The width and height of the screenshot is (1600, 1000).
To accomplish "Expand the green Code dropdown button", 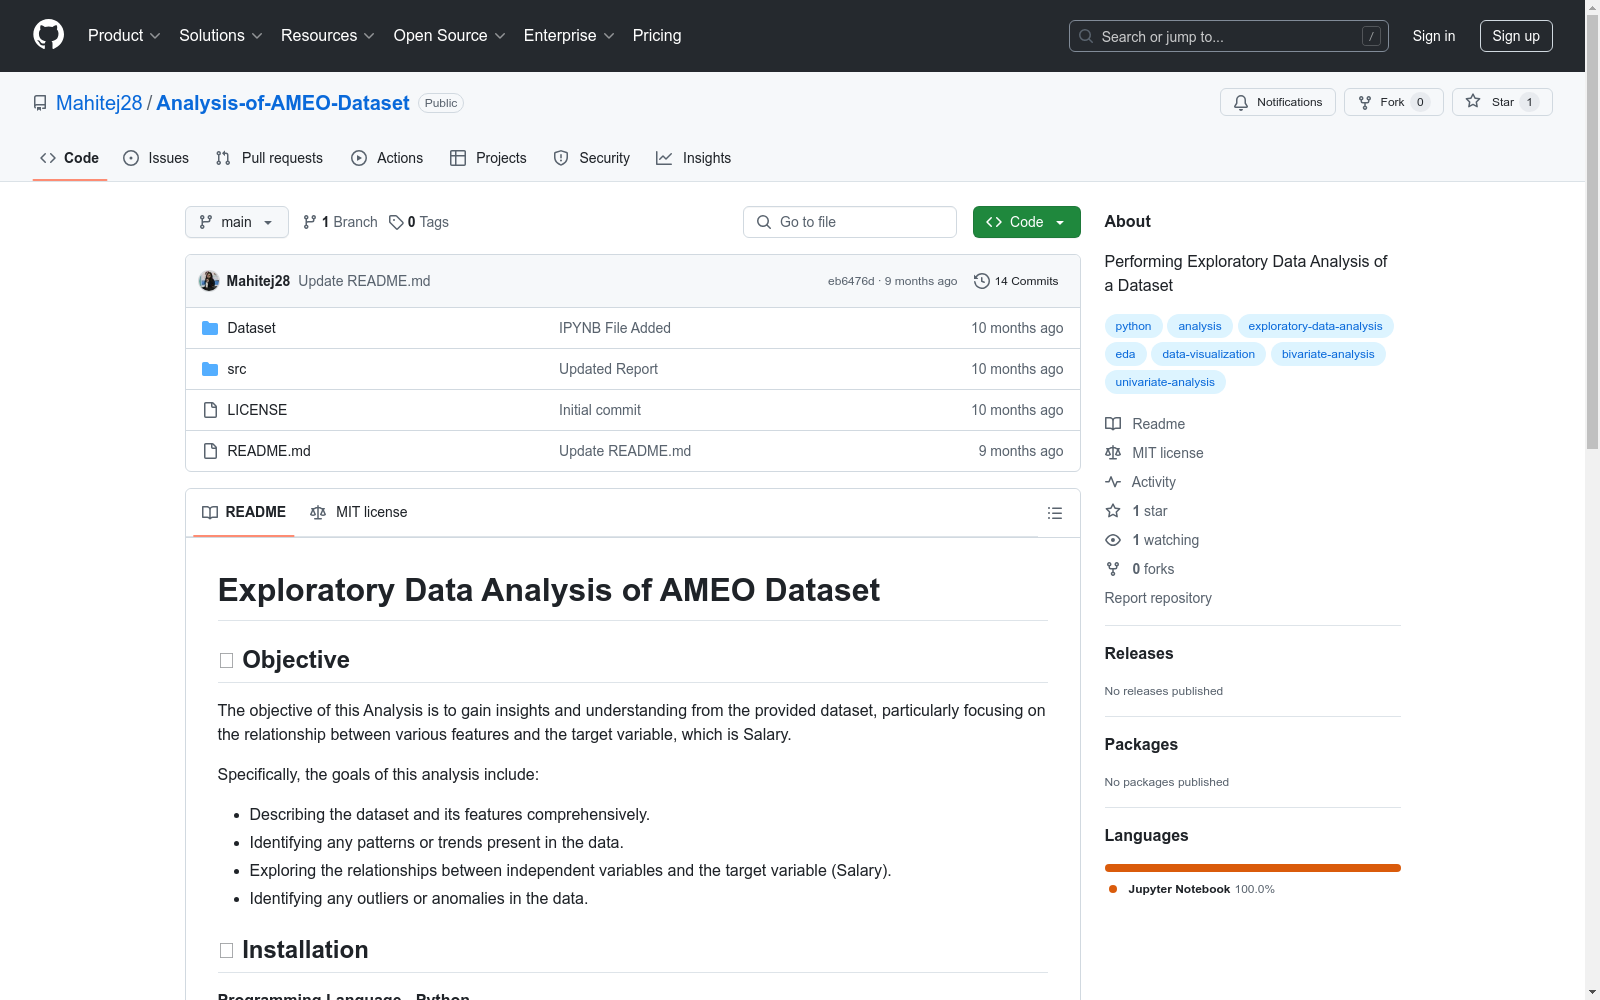I will (1026, 222).
